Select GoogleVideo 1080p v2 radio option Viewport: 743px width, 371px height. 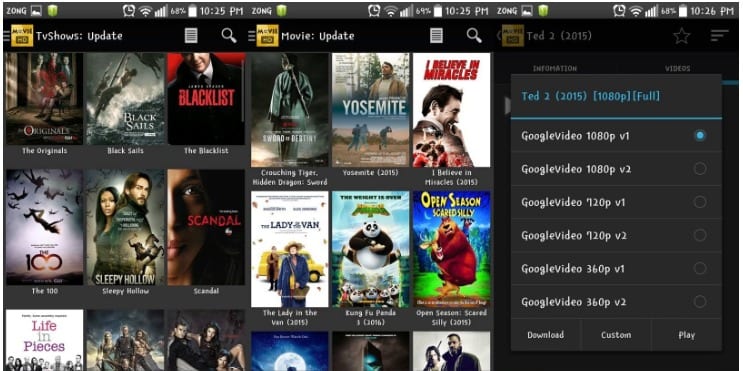(x=700, y=169)
